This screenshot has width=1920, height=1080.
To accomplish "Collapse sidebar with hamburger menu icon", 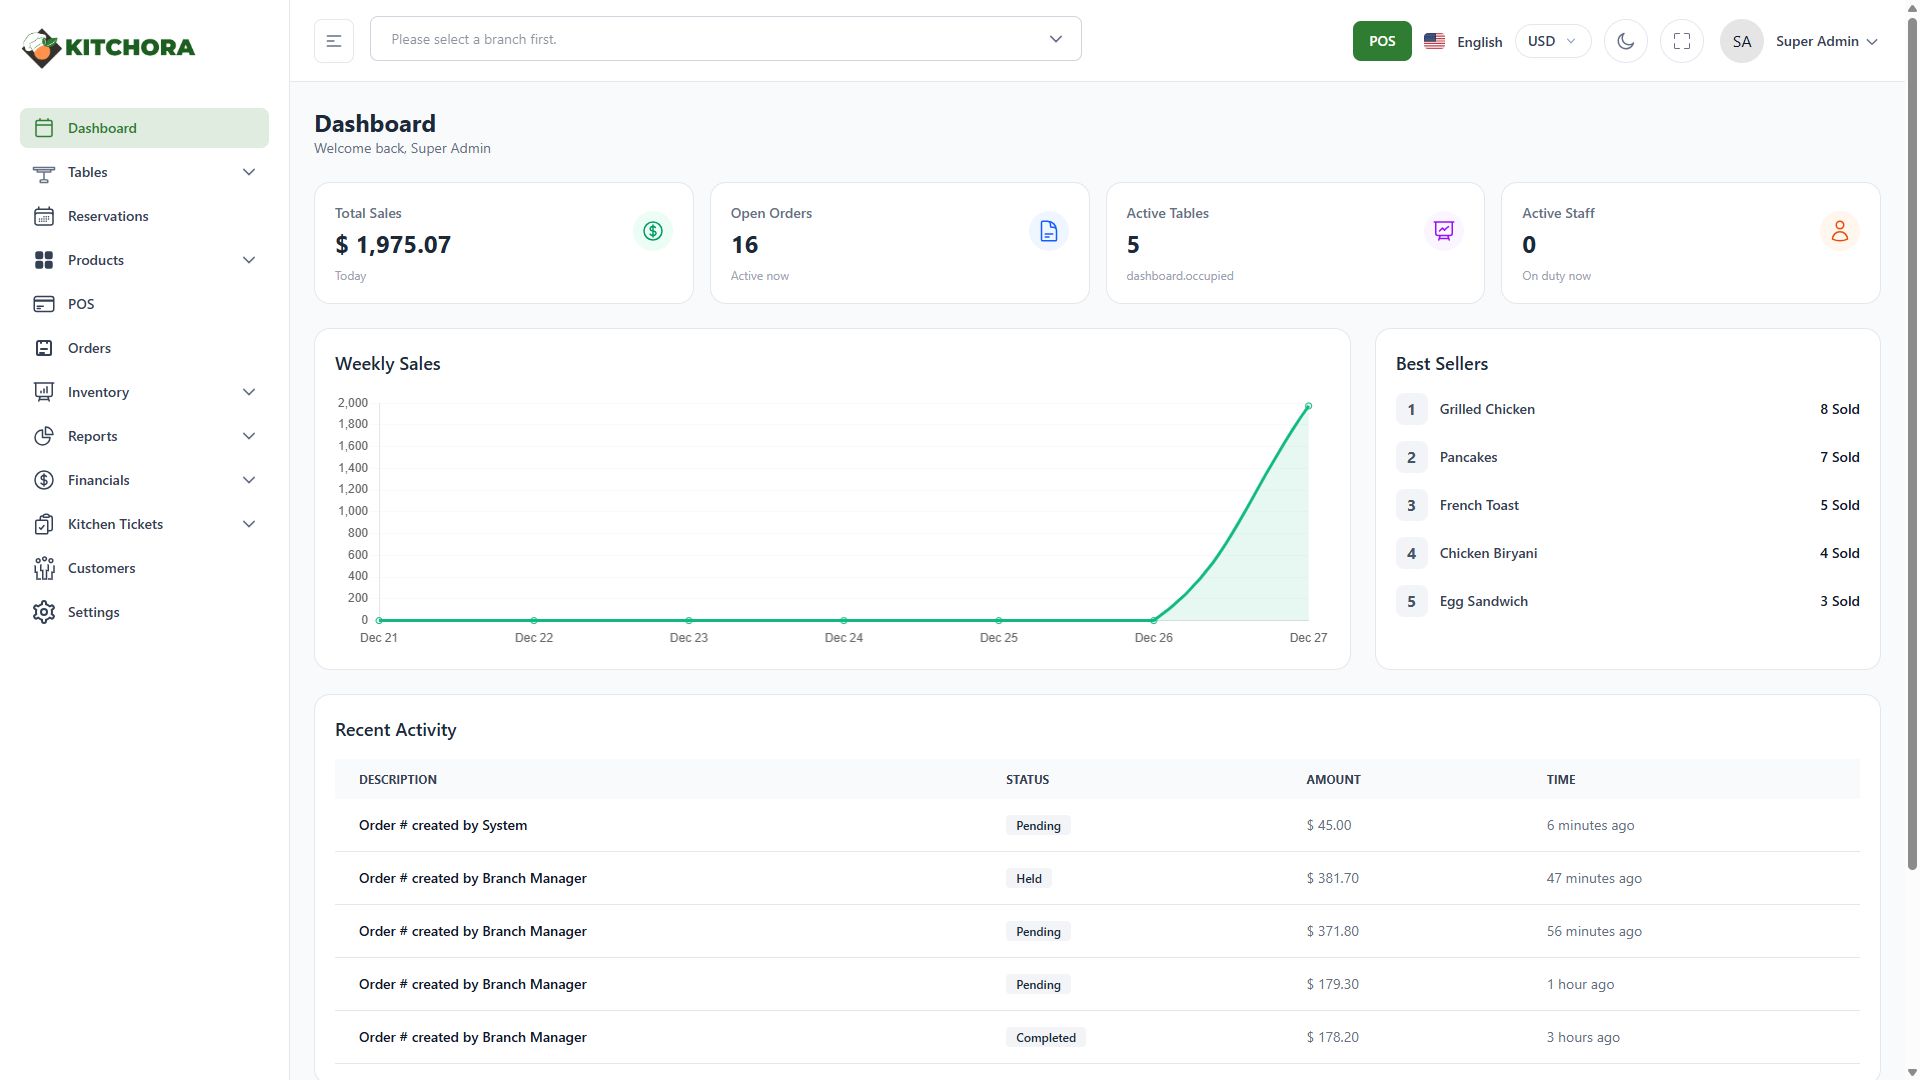I will coord(334,41).
